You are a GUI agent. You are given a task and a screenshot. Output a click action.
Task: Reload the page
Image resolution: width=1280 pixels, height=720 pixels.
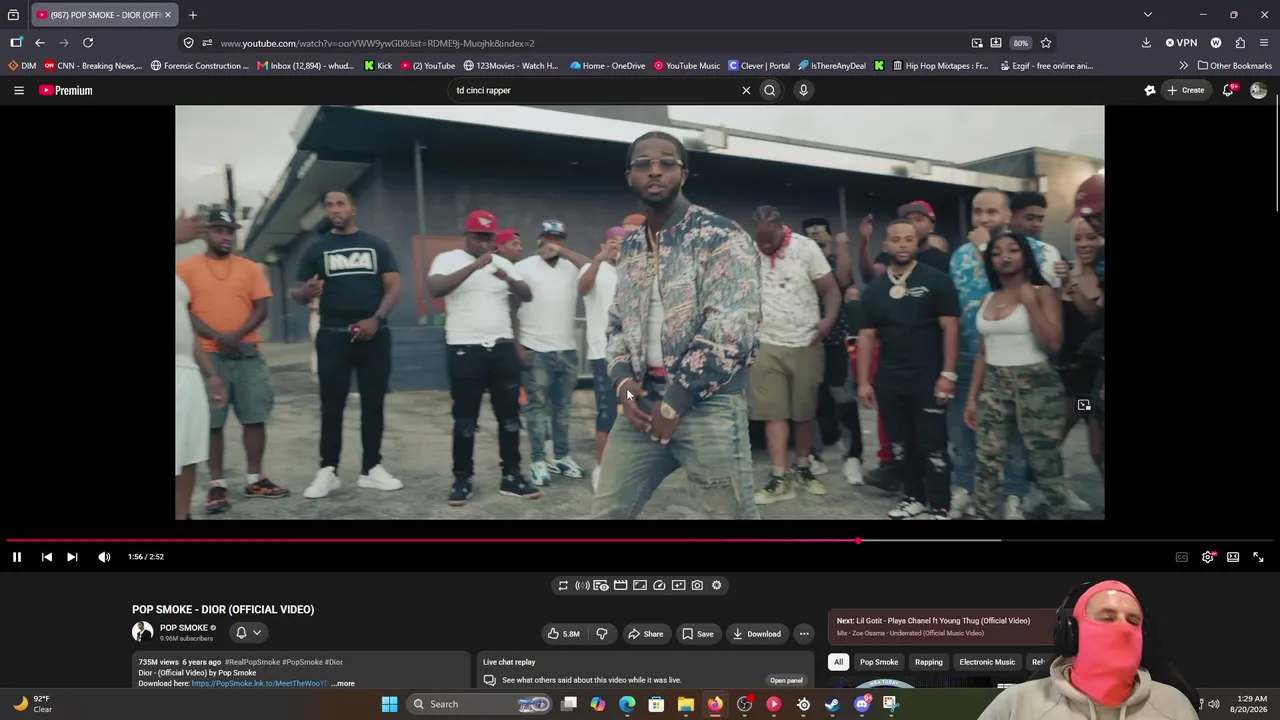click(88, 43)
